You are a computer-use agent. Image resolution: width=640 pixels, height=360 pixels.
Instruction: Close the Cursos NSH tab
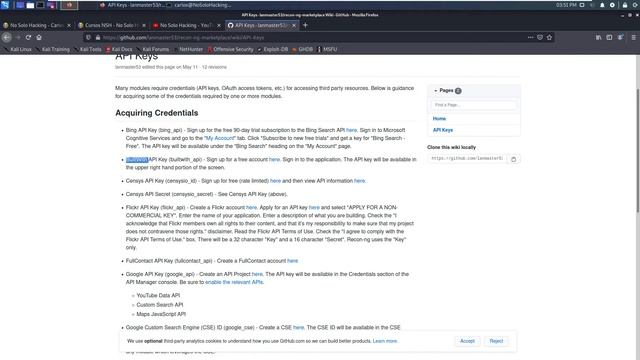(144, 25)
